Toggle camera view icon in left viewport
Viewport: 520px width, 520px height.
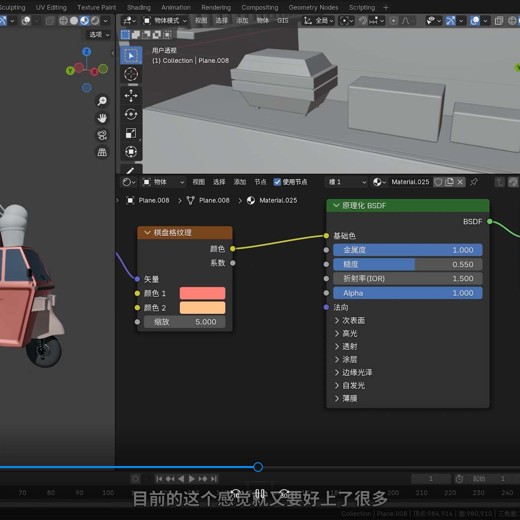pyautogui.click(x=102, y=135)
